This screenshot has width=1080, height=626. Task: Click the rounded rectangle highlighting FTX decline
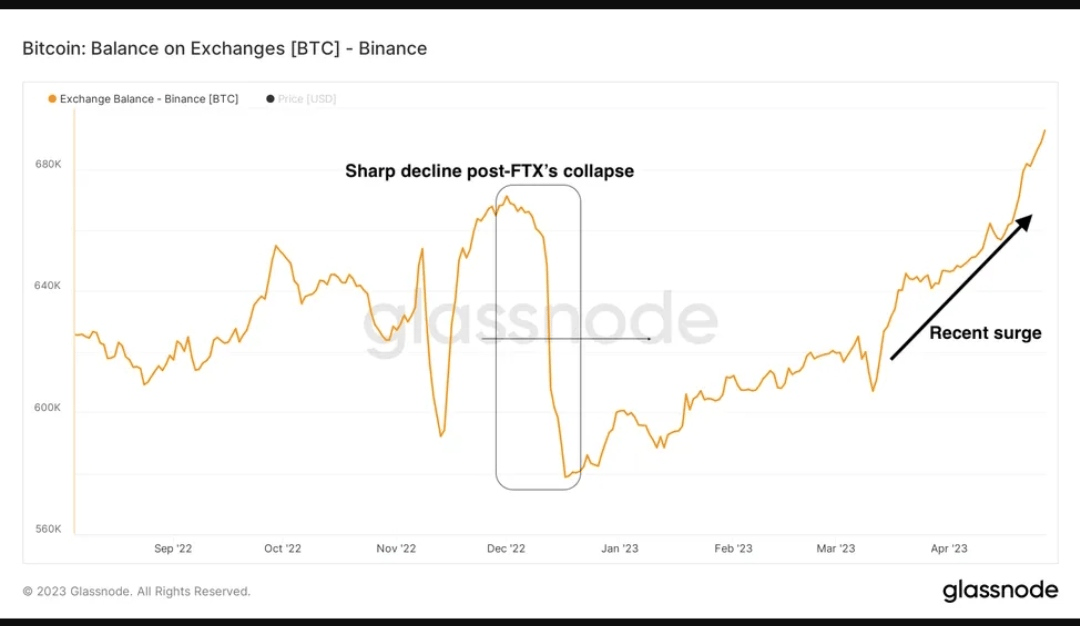pyautogui.click(x=538, y=337)
